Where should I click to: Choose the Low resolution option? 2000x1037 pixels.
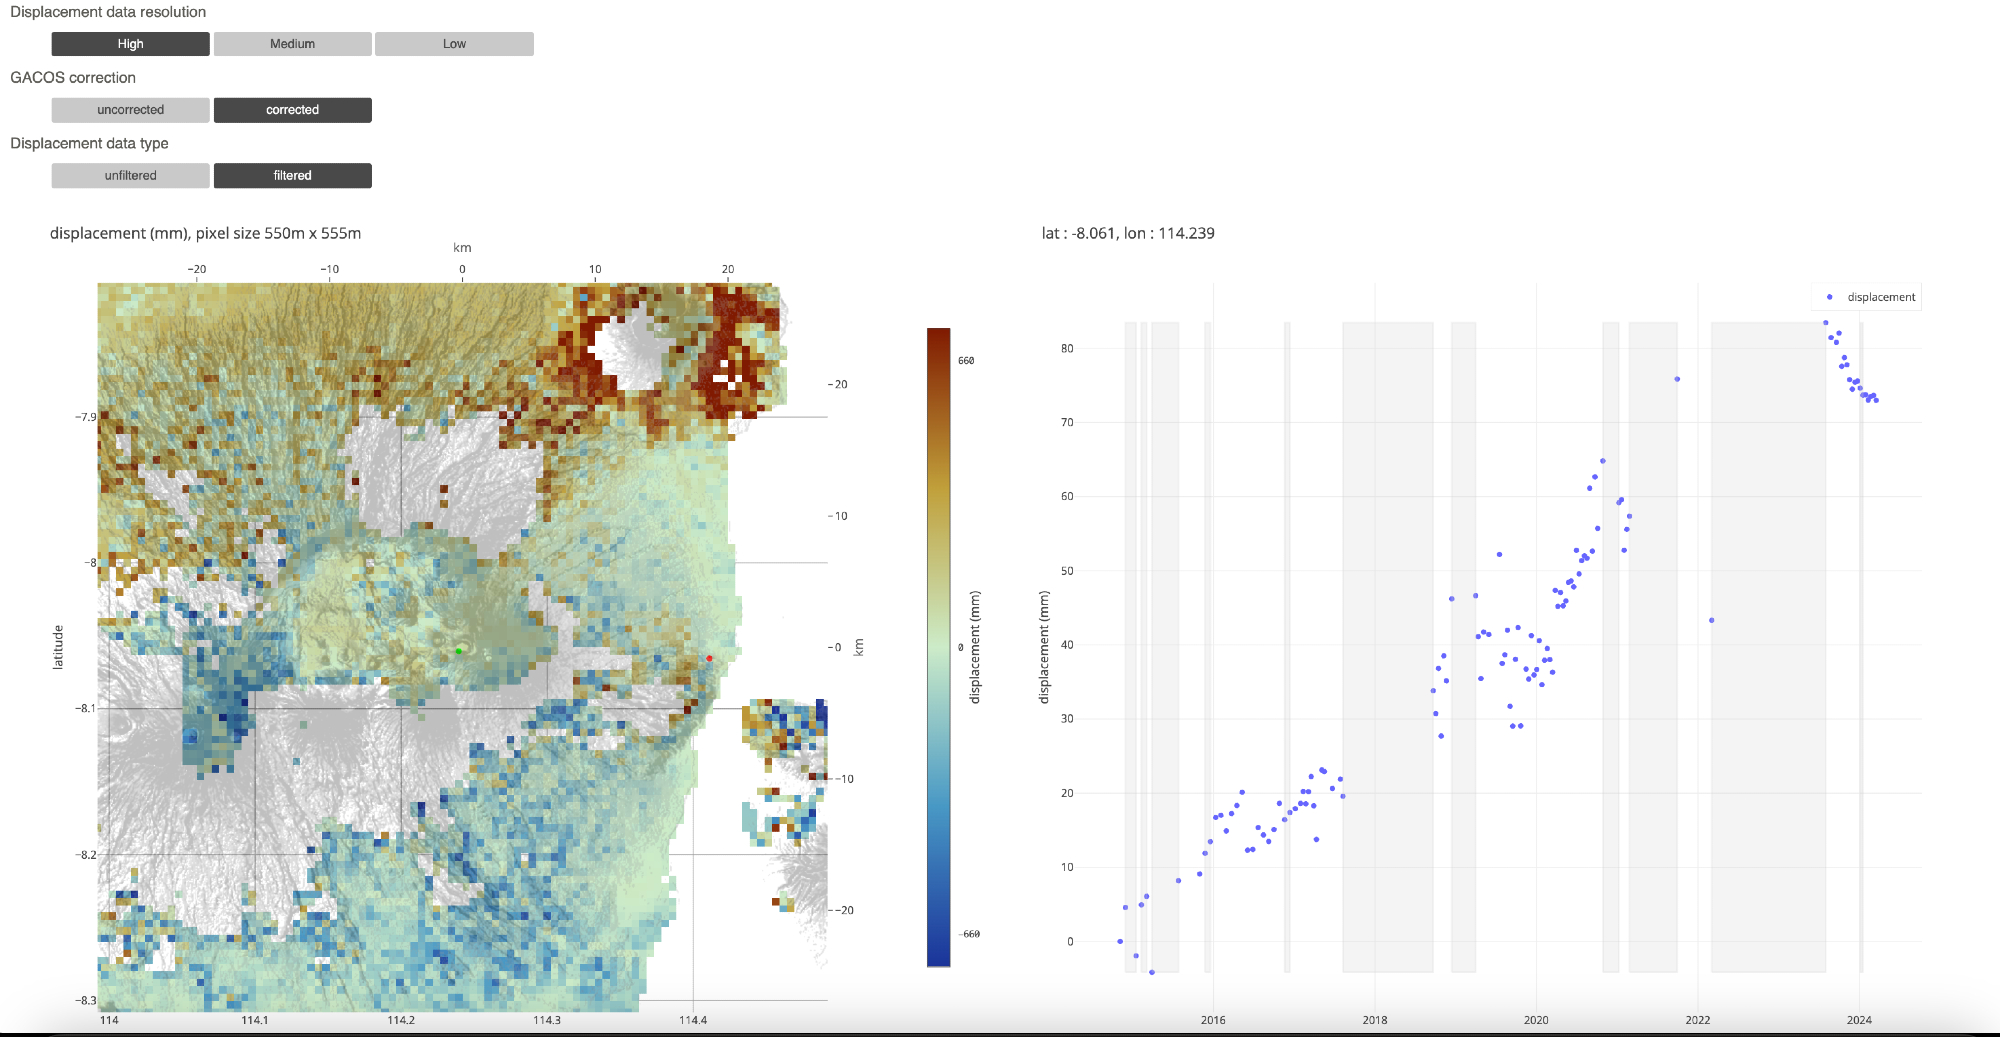coord(454,44)
